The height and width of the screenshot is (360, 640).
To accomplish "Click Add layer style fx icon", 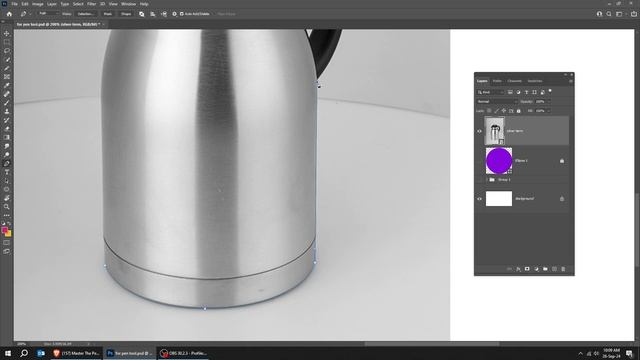I will pos(518,269).
